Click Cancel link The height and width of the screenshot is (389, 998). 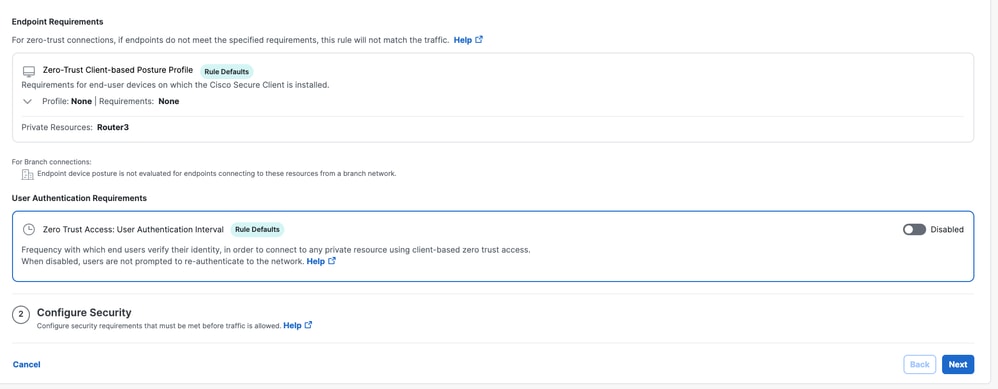coord(27,365)
